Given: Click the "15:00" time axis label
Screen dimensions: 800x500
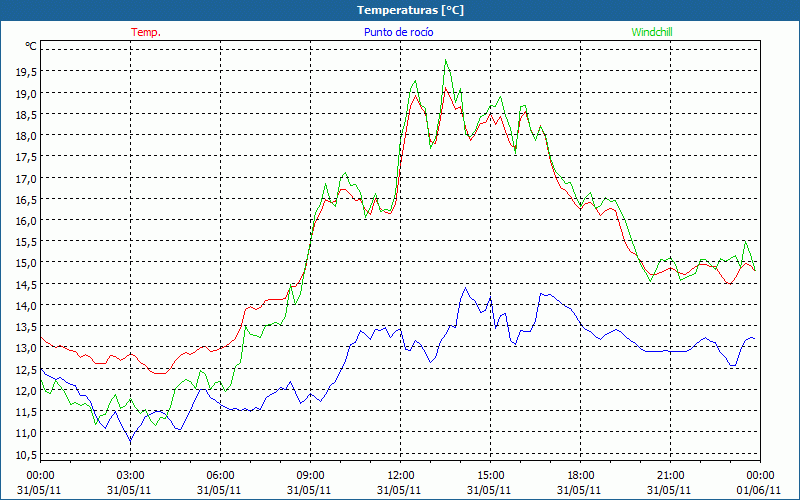Looking at the screenshot, I should [490, 476].
